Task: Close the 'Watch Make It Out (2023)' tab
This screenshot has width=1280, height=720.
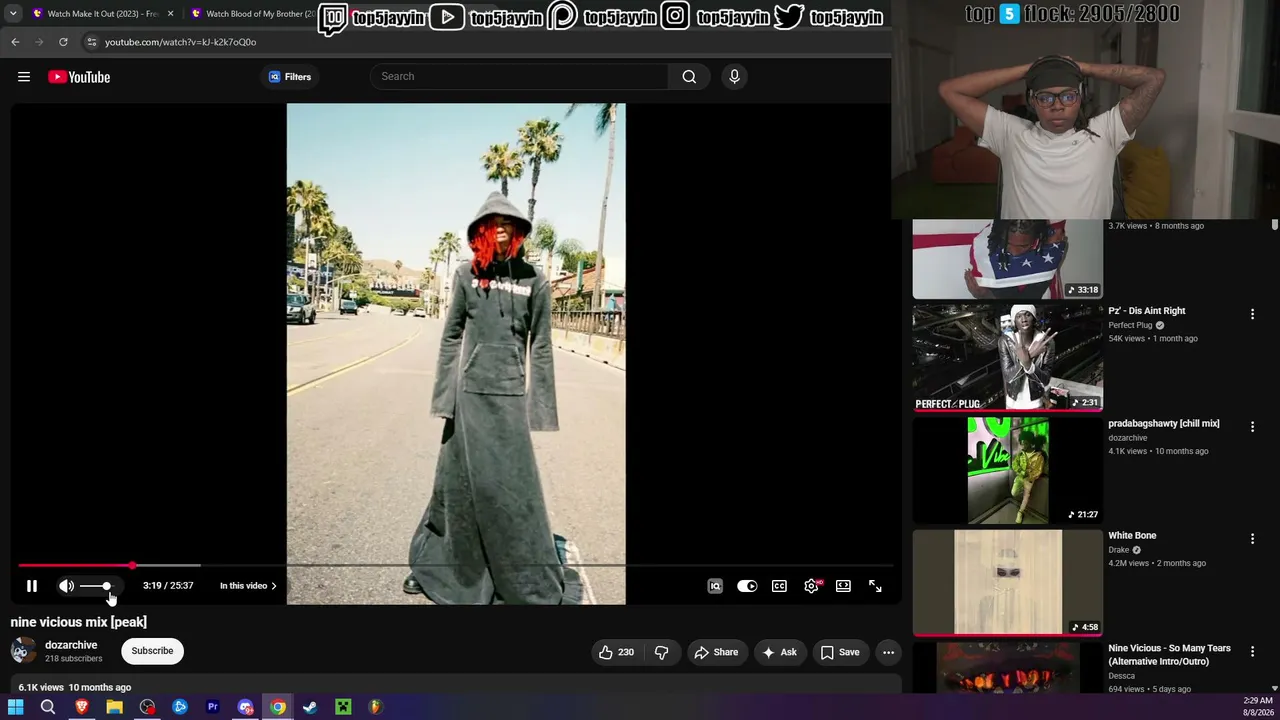Action: (x=170, y=14)
